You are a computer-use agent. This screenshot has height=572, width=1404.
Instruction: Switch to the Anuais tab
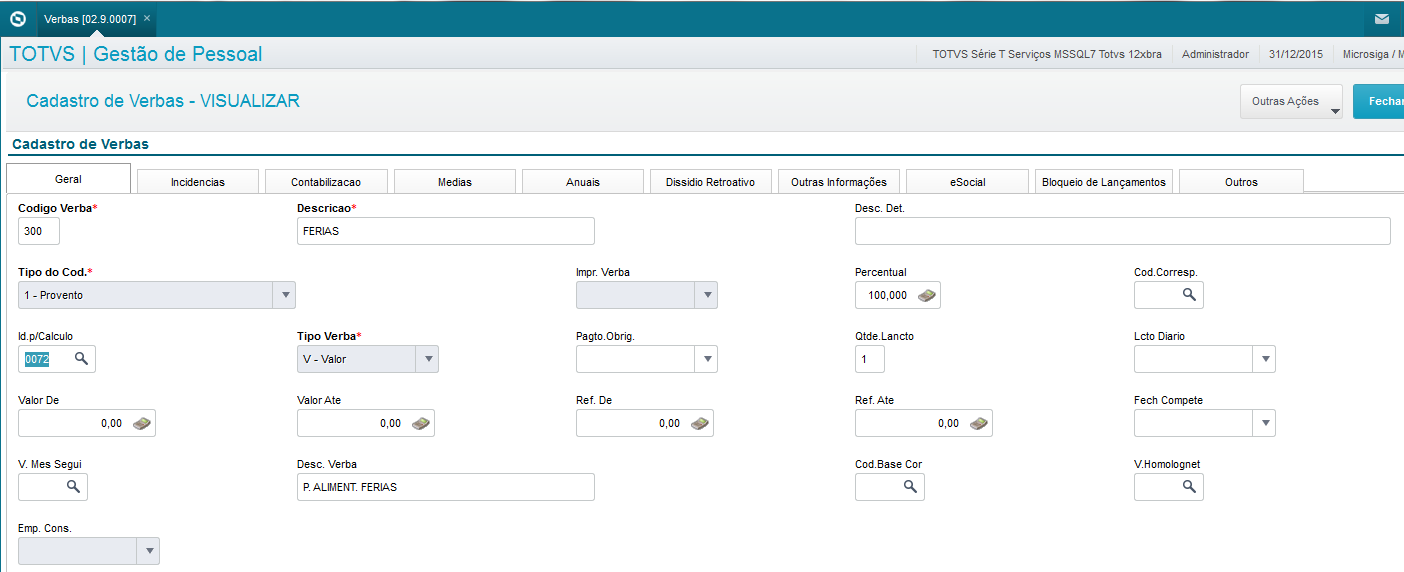[583, 182]
